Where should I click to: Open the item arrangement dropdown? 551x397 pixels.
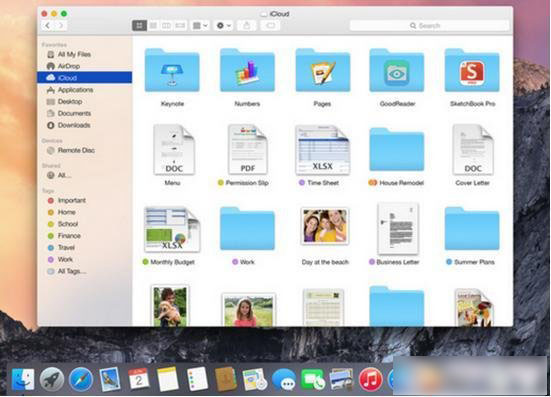(200, 25)
